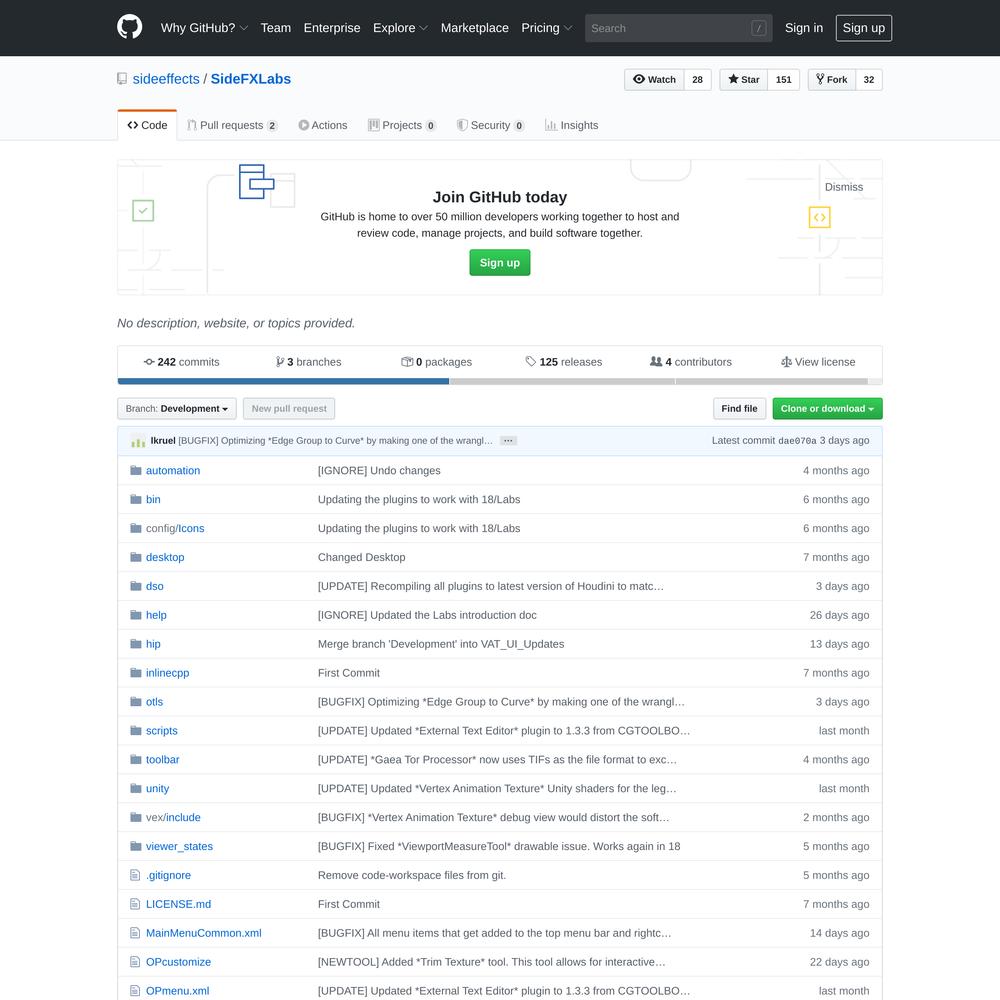
Task: Click the SideFXLabs repository name link
Action: click(x=251, y=79)
